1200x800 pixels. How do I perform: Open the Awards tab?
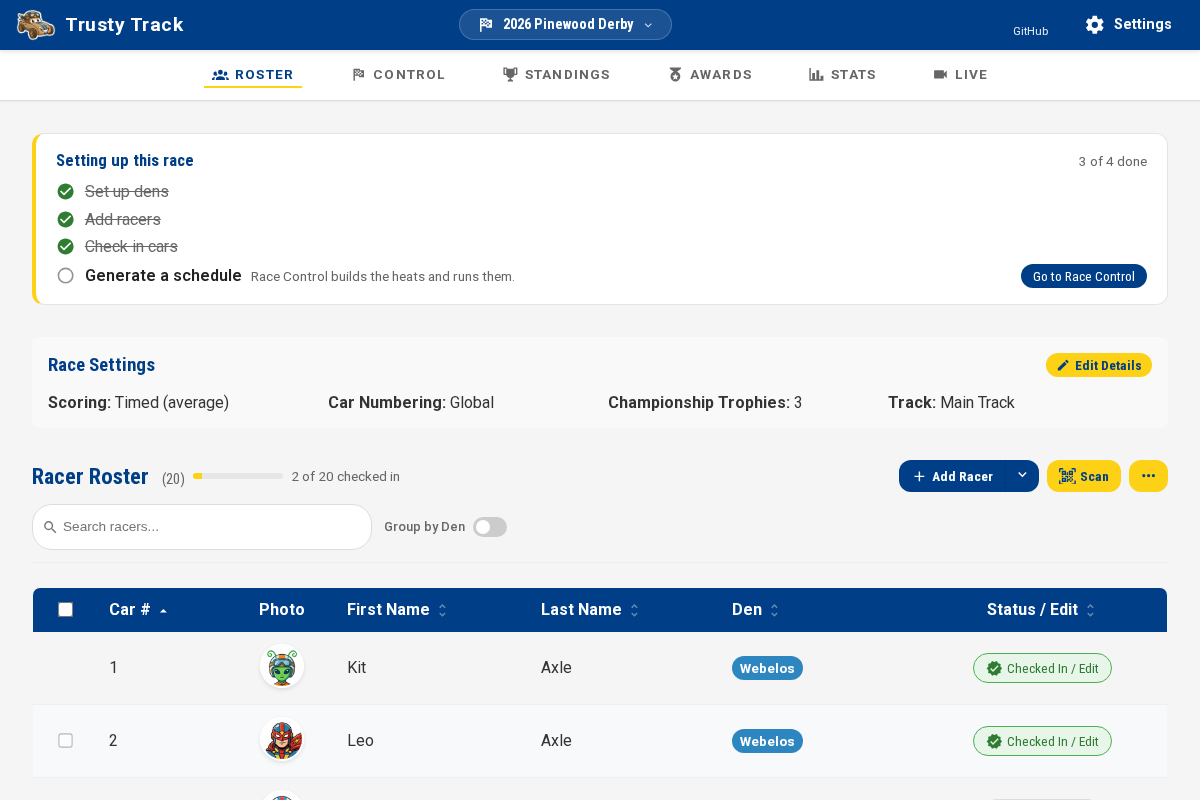click(710, 75)
